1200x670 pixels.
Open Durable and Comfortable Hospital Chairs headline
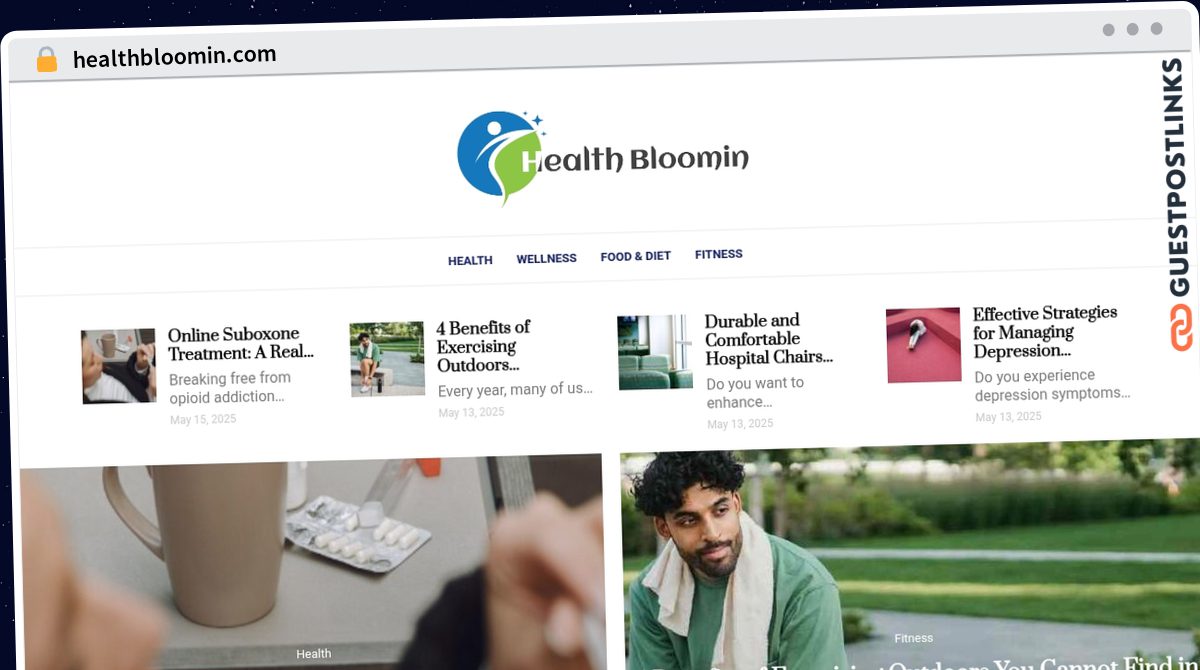pyautogui.click(x=769, y=339)
